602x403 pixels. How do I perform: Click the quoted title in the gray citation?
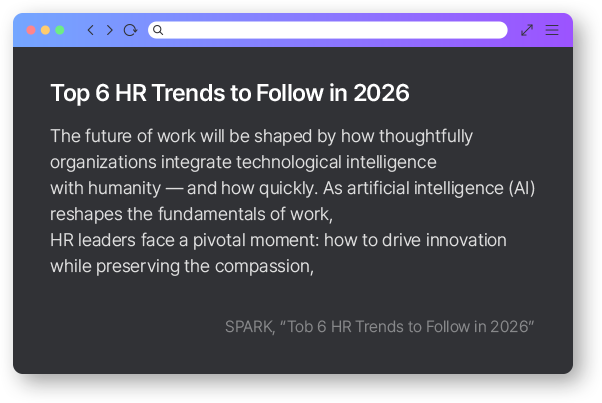pyautogui.click(x=408, y=327)
